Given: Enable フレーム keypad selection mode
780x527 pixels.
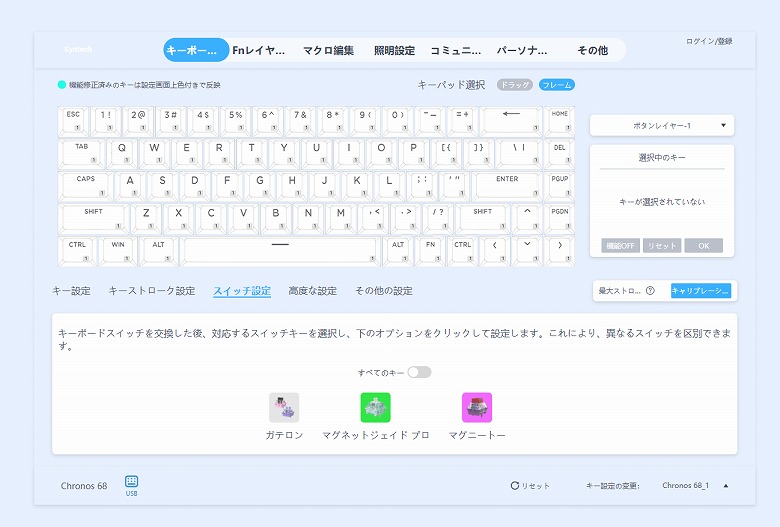Looking at the screenshot, I should 557,85.
